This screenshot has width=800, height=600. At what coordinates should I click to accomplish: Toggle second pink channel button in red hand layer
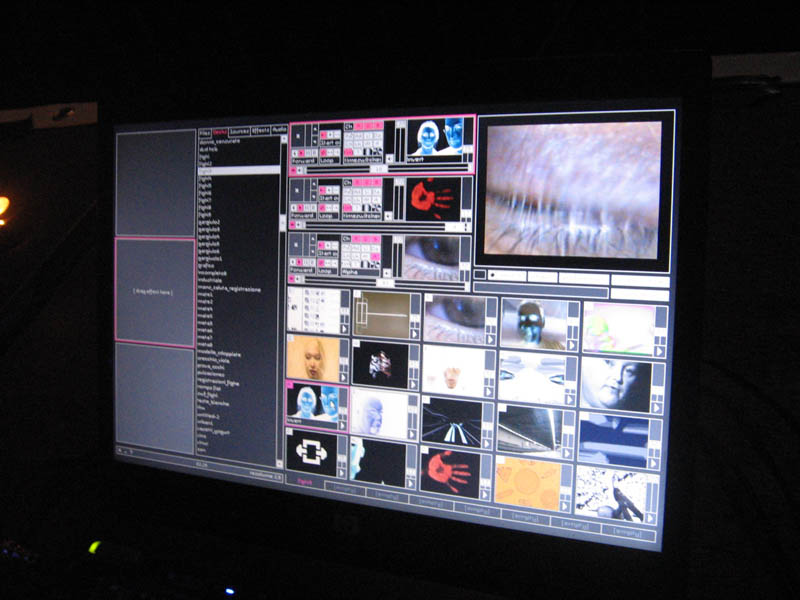point(367,183)
